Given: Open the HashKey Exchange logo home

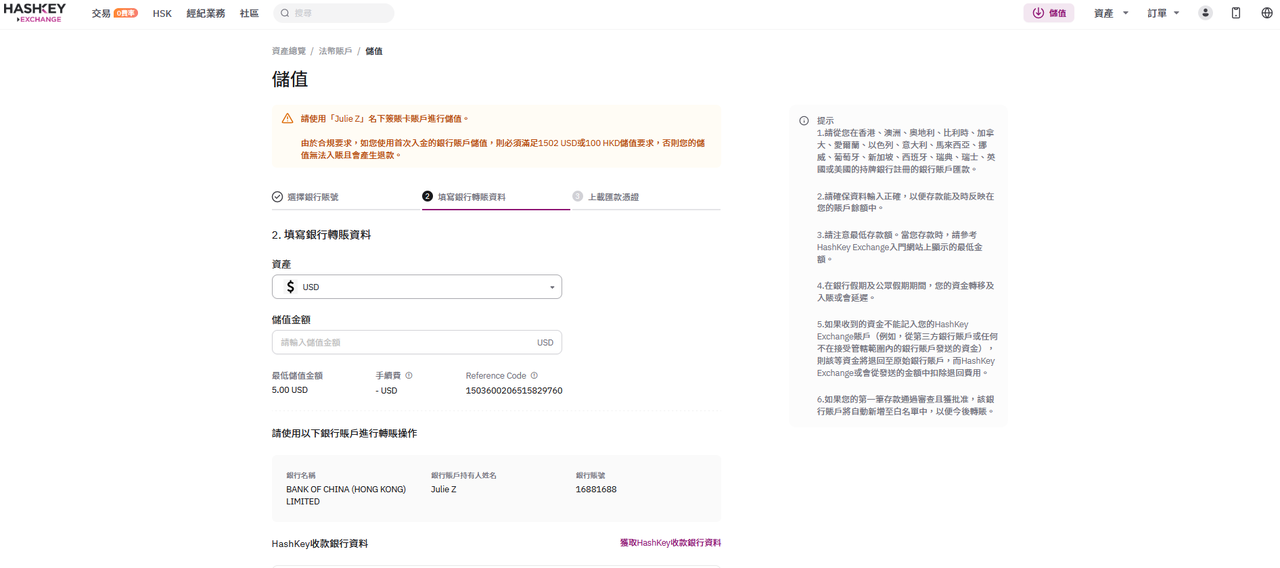Looking at the screenshot, I should (x=35, y=13).
